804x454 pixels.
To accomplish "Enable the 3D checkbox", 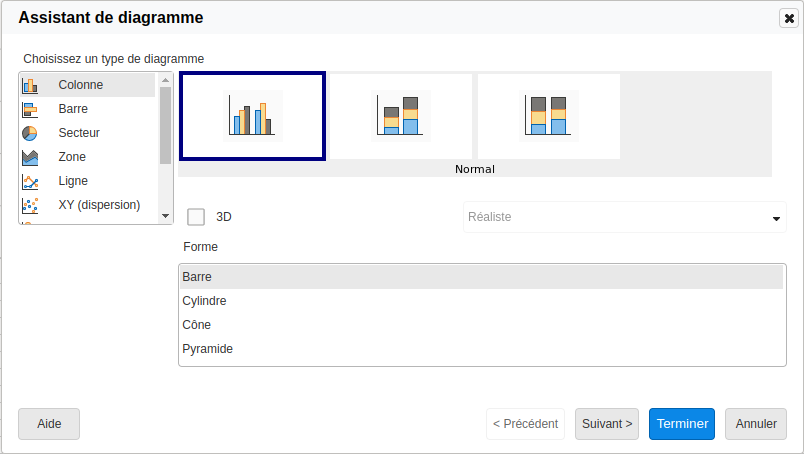I will pos(197,217).
